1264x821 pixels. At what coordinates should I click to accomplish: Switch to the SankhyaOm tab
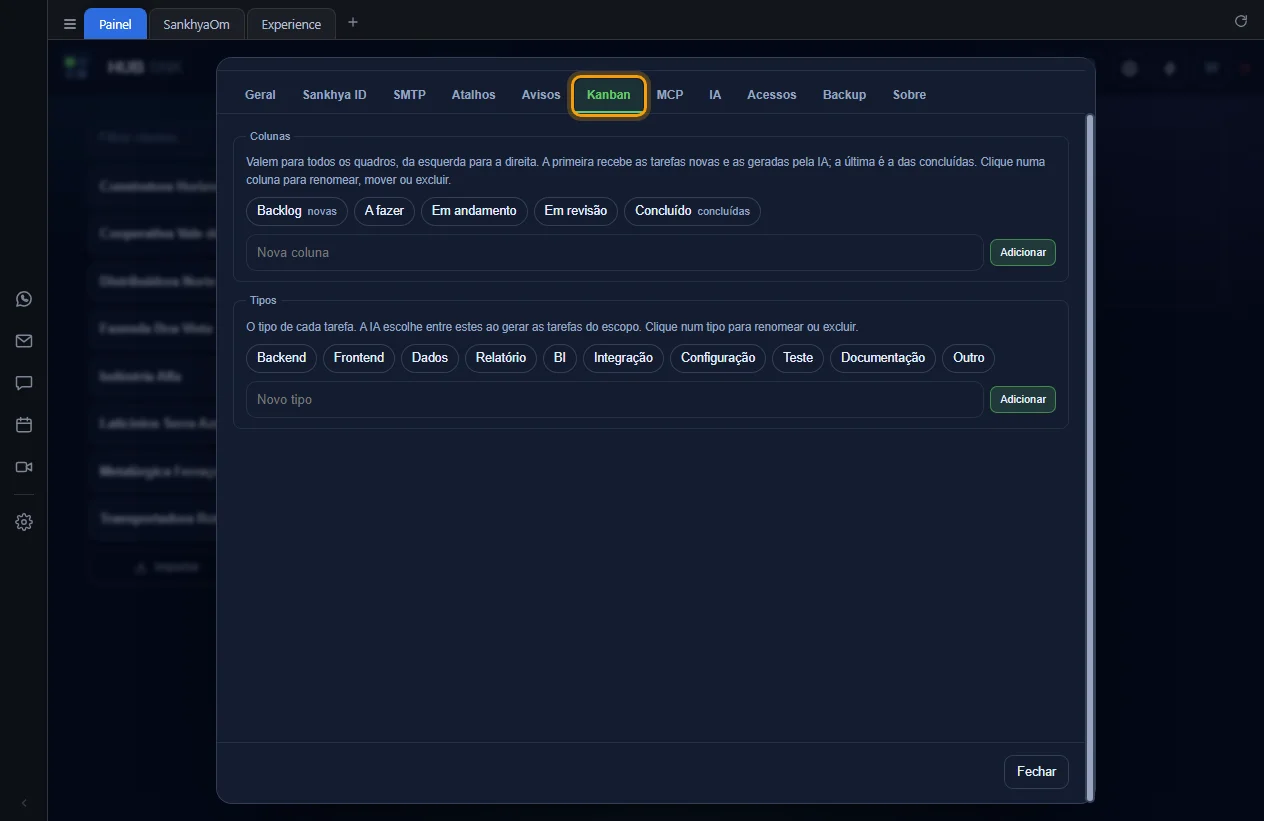click(197, 24)
